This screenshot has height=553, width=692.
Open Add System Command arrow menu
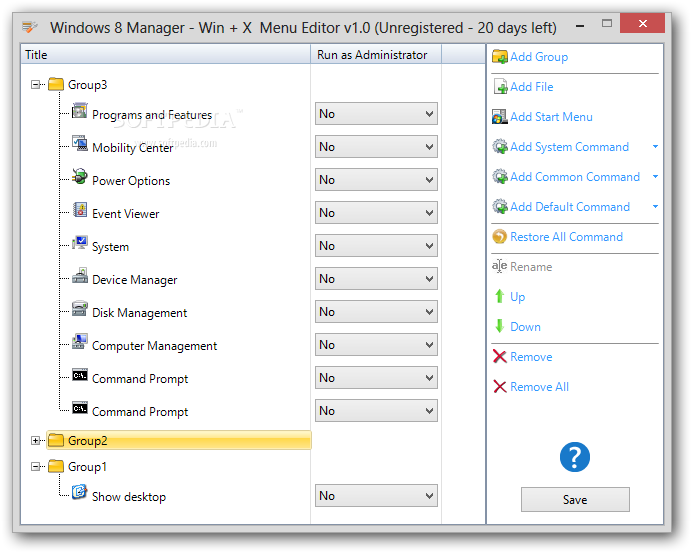pyautogui.click(x=655, y=147)
